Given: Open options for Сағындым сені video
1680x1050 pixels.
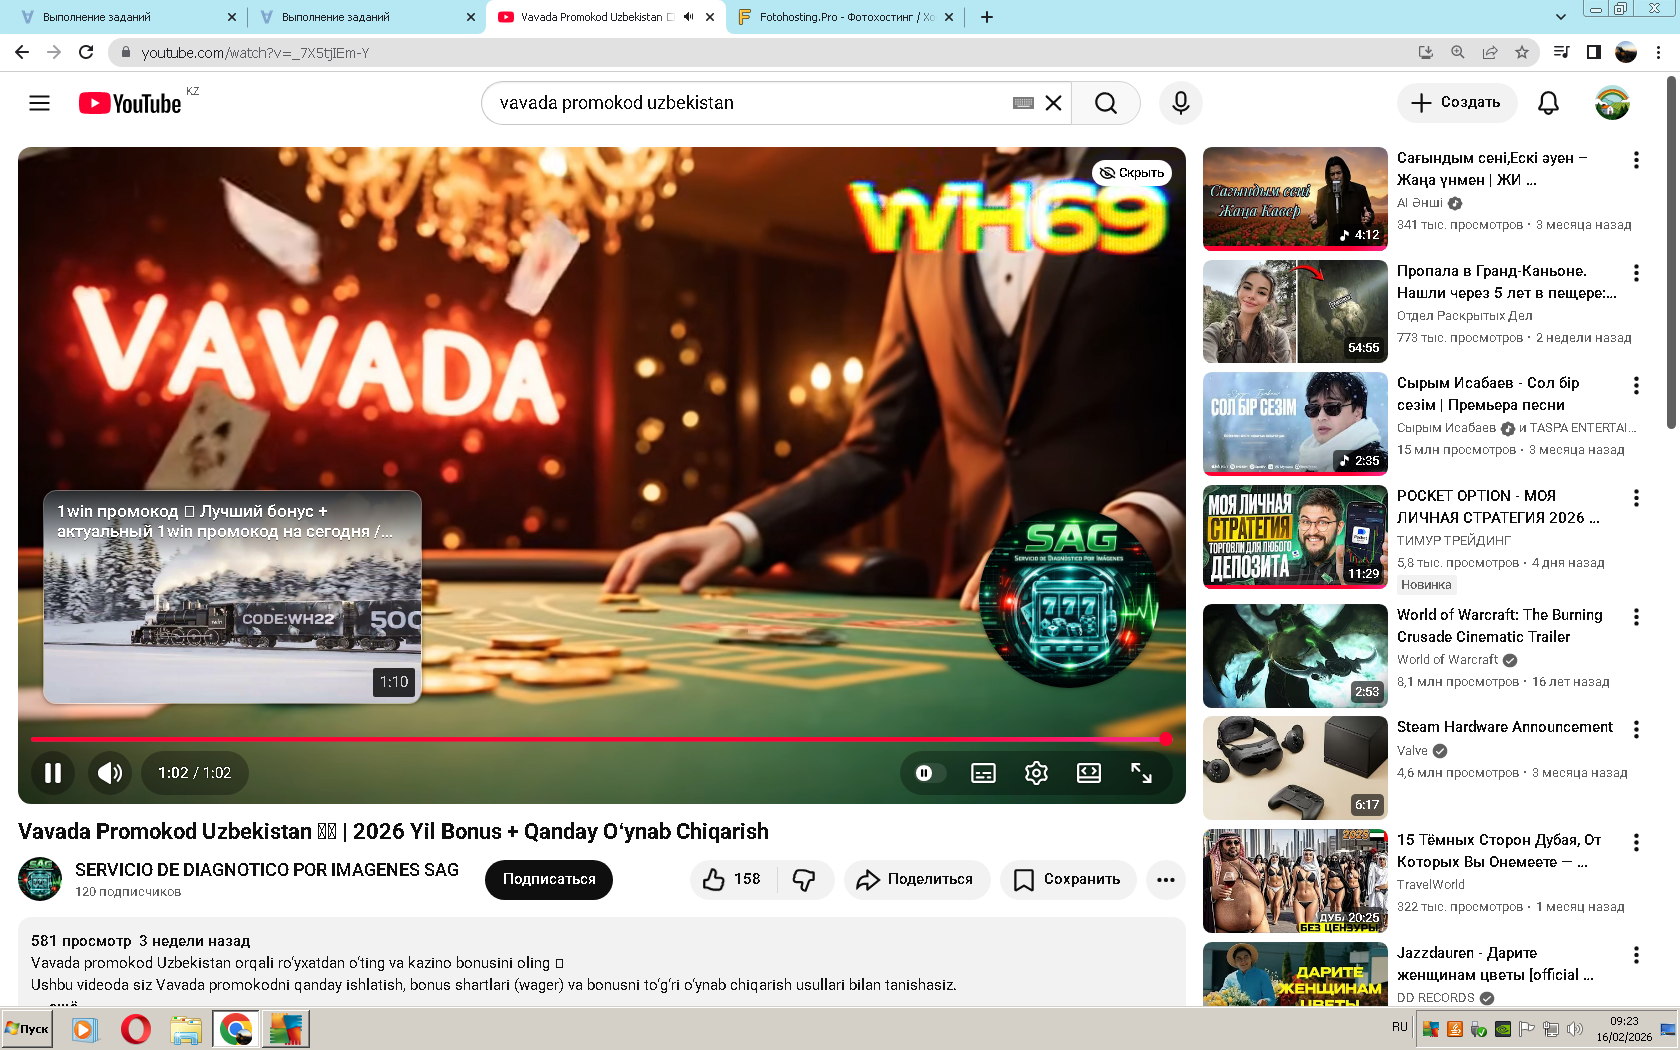Looking at the screenshot, I should coord(1636,160).
